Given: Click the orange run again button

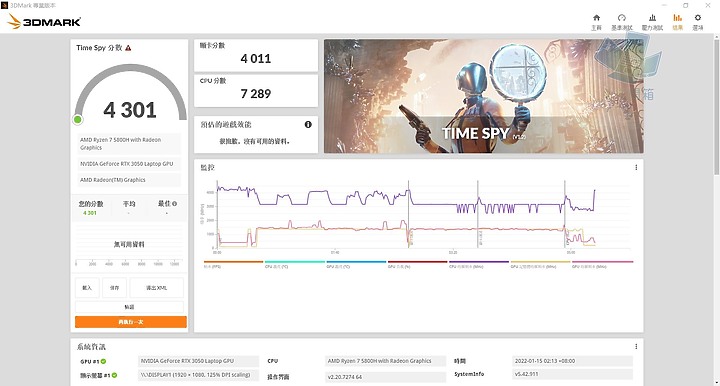Looking at the screenshot, I should 131,322.
